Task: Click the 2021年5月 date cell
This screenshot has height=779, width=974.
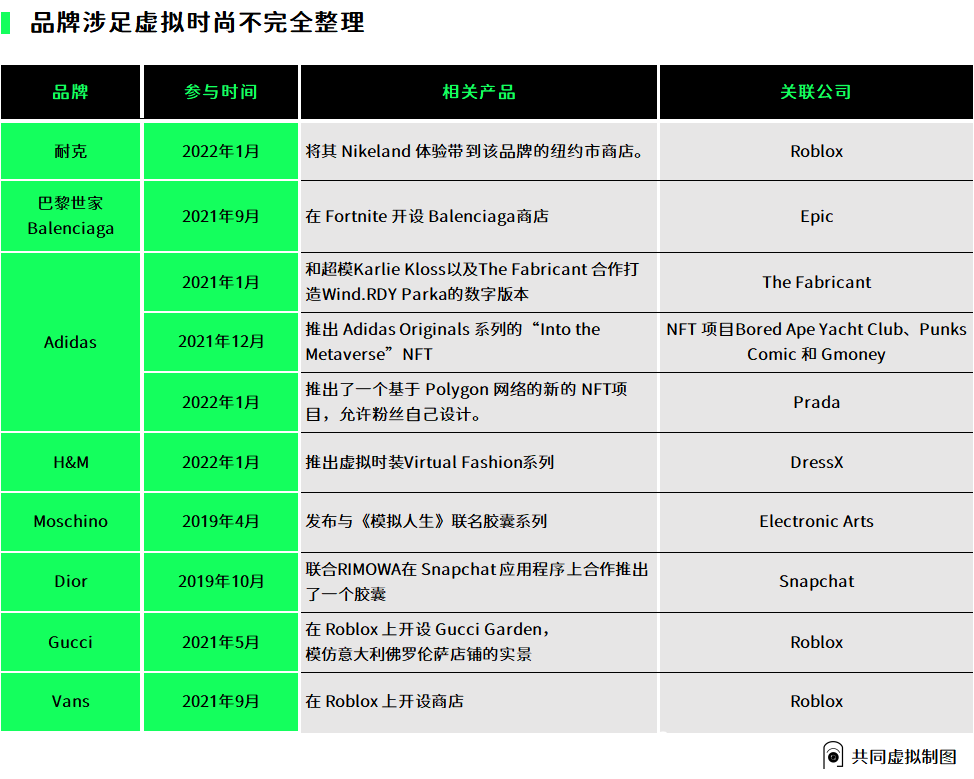Action: click(221, 642)
